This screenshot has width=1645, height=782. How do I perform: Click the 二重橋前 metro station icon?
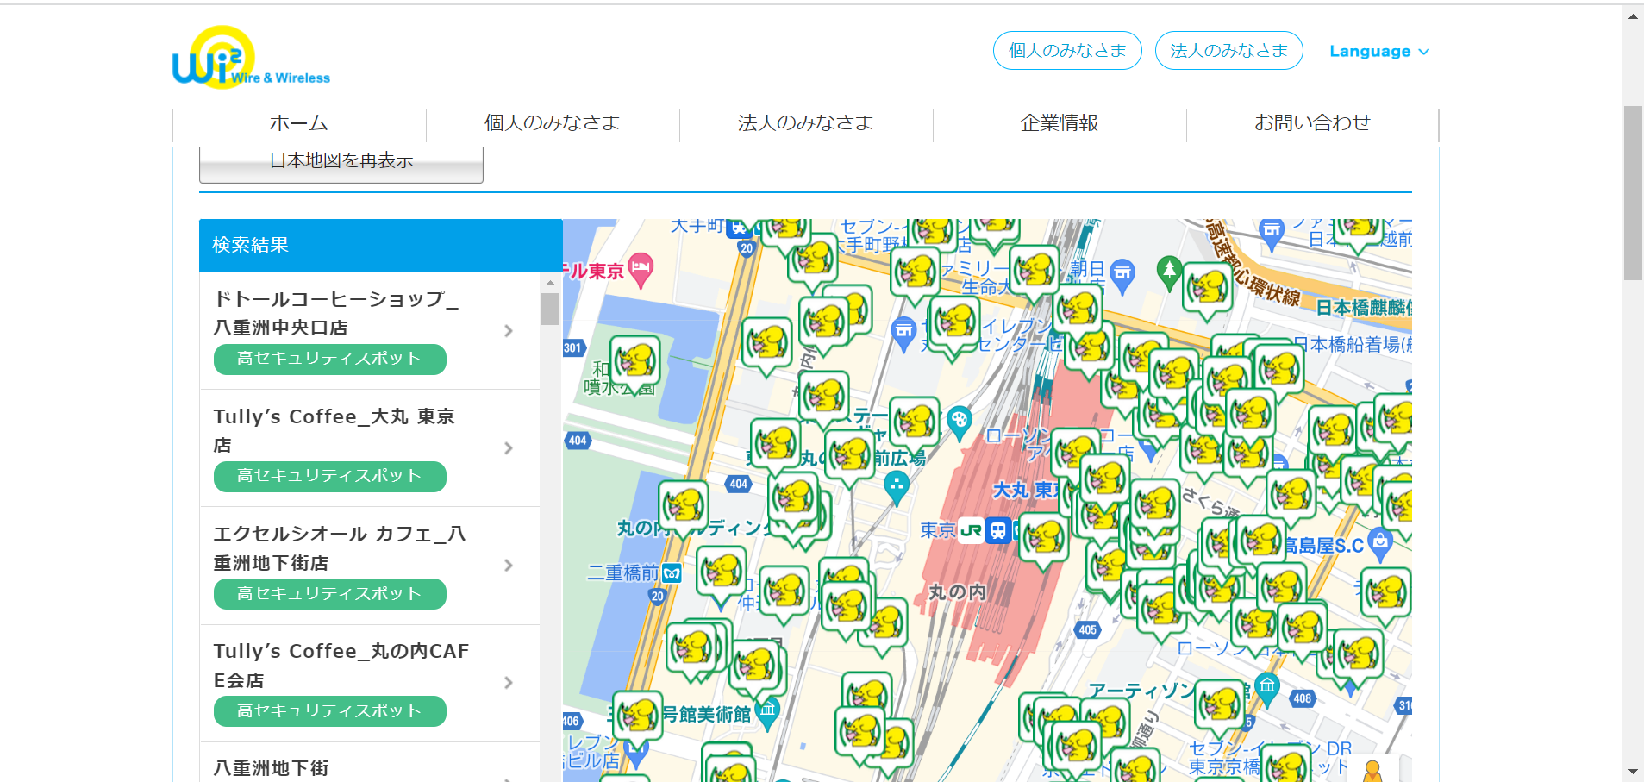click(x=672, y=573)
